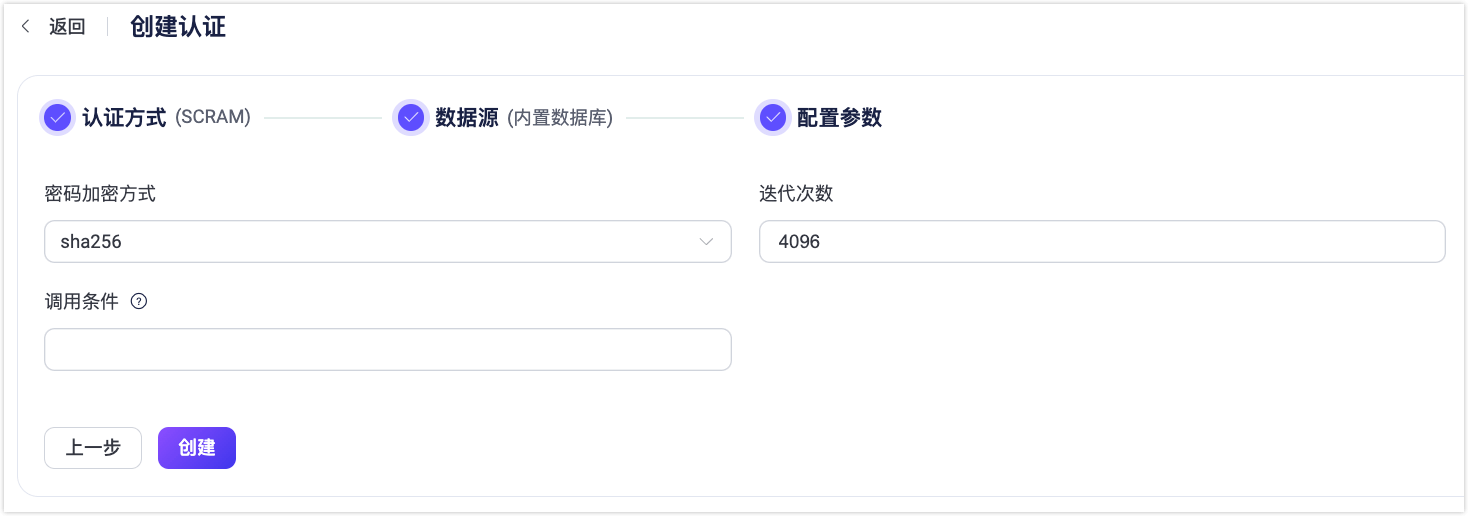Go to the 认证方式 step label

[x=124, y=118]
